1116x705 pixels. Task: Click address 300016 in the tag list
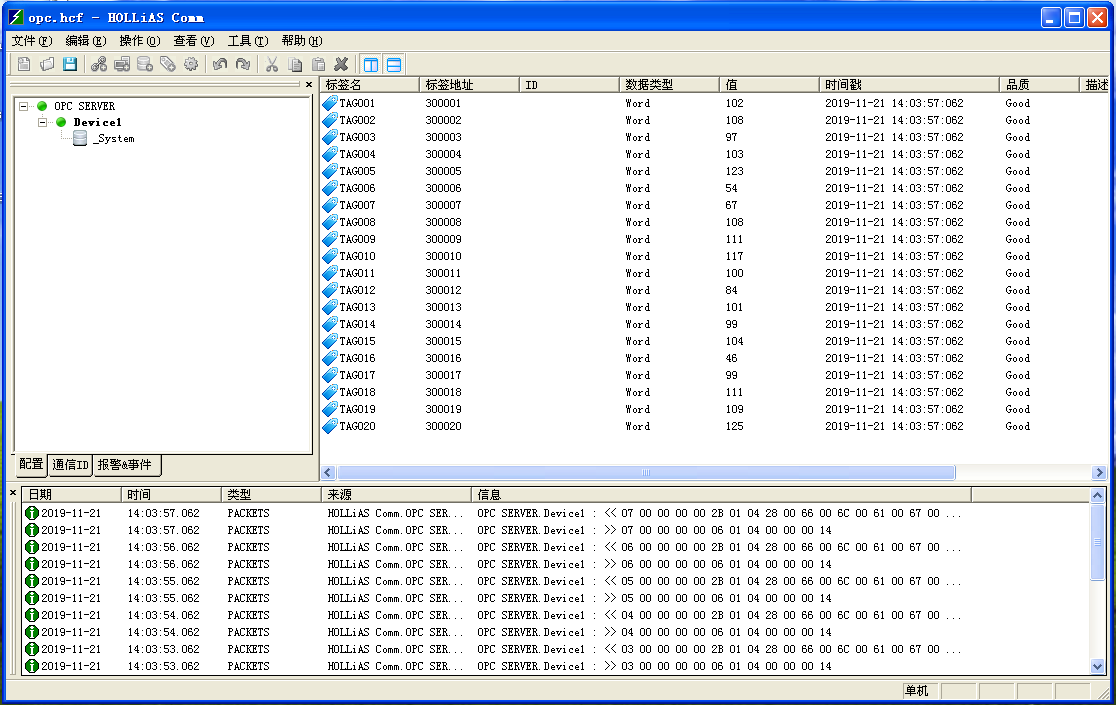pos(443,359)
